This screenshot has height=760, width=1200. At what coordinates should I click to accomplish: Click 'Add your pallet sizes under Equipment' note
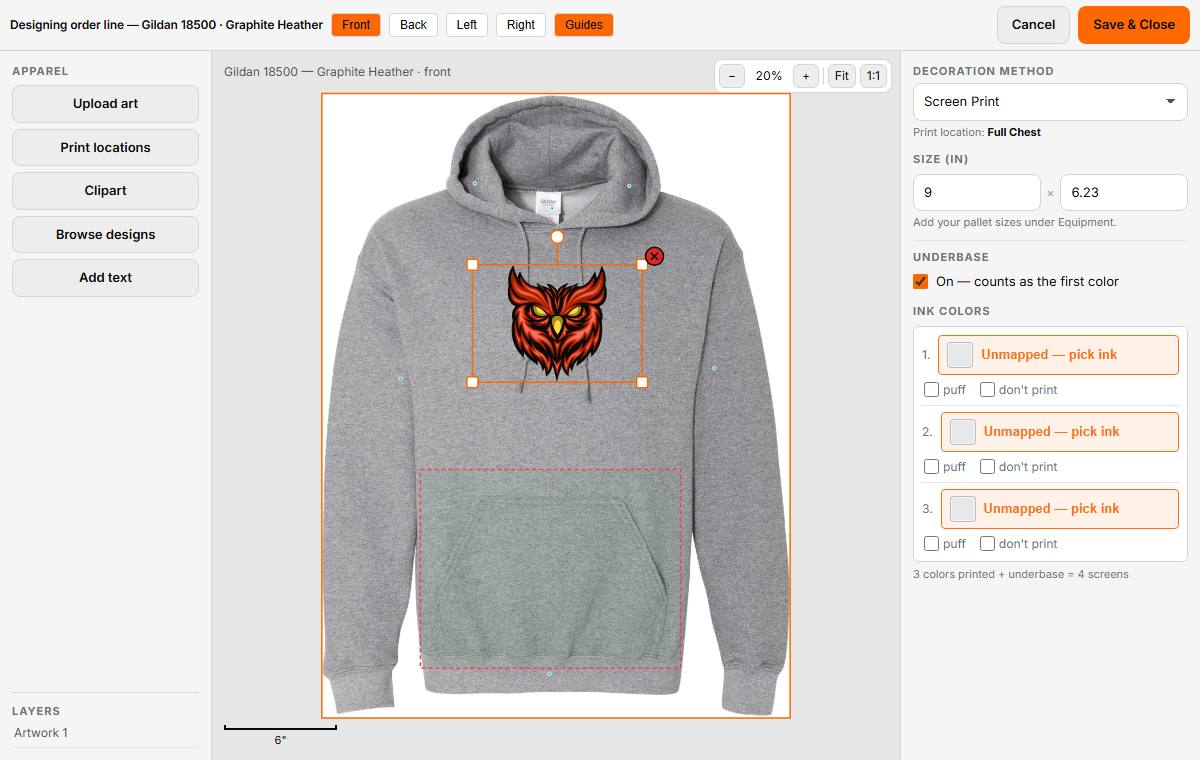point(1014,223)
